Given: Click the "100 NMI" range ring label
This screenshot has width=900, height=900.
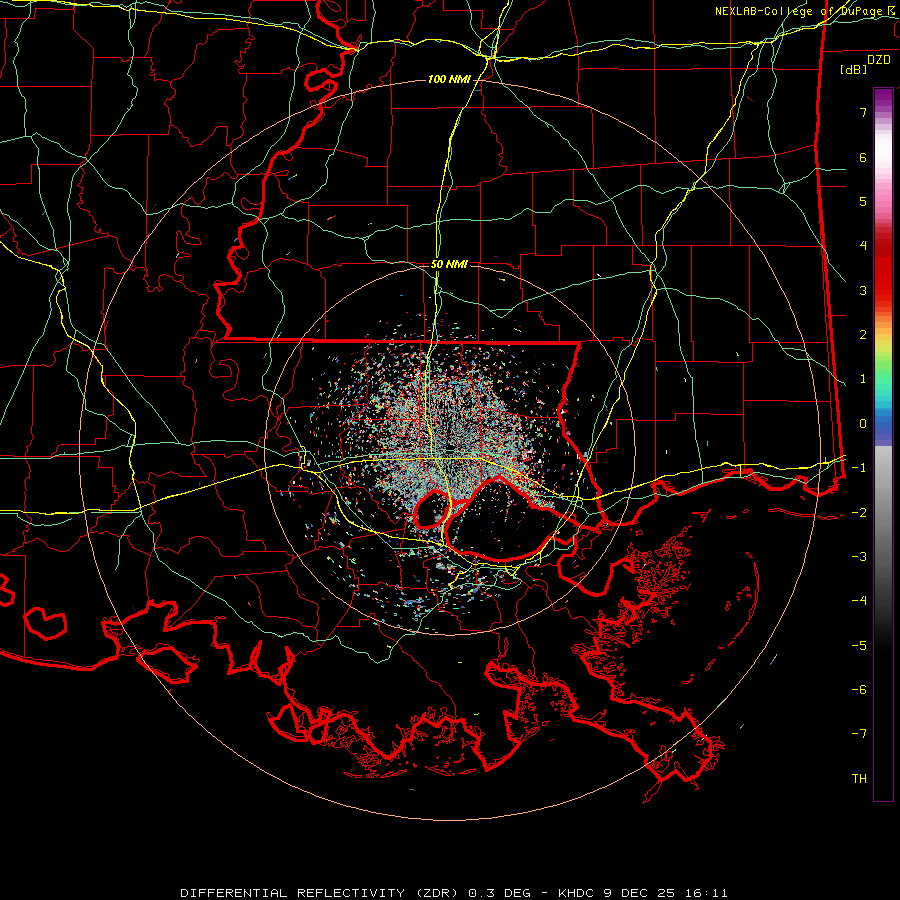Looking at the screenshot, I should (449, 79).
